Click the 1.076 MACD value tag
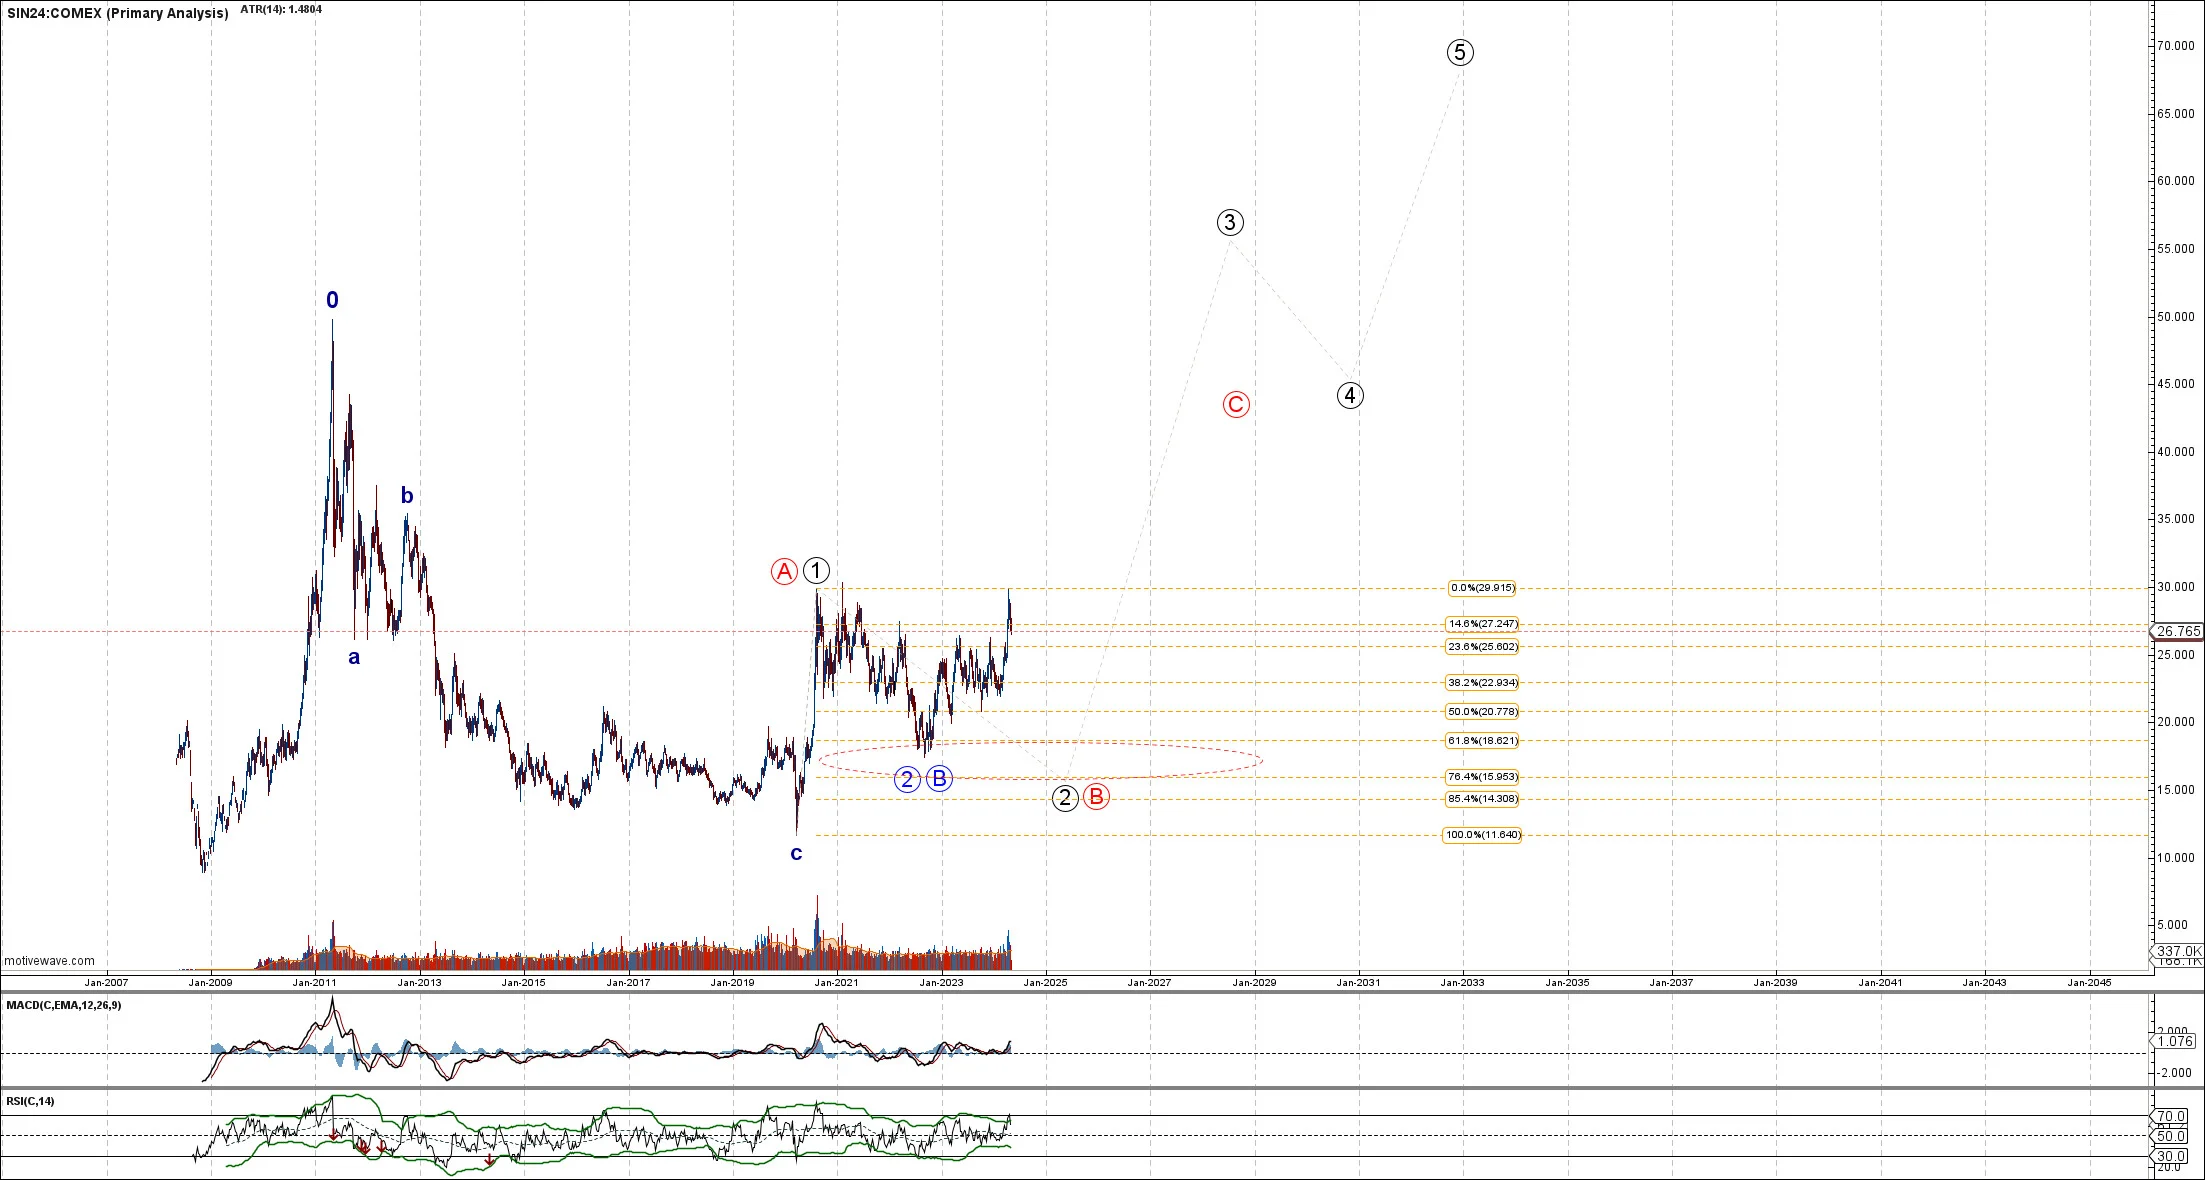2205x1180 pixels. (2175, 1041)
